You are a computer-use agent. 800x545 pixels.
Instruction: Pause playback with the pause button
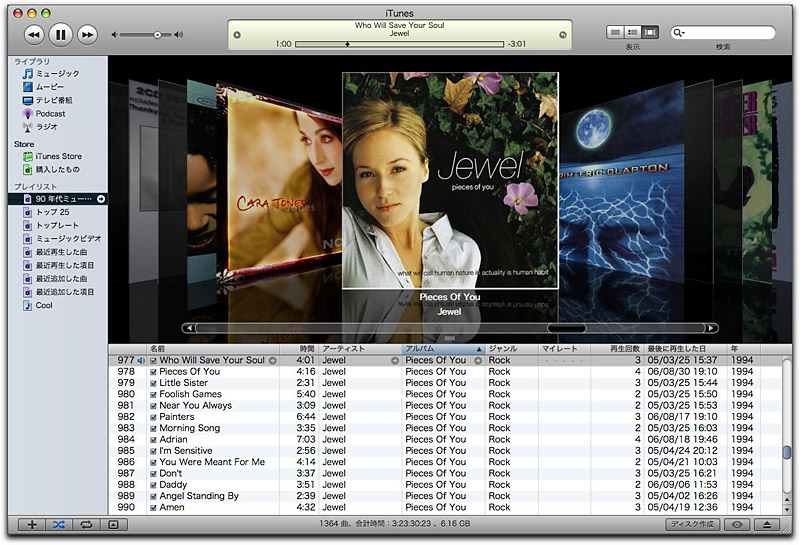click(x=60, y=35)
